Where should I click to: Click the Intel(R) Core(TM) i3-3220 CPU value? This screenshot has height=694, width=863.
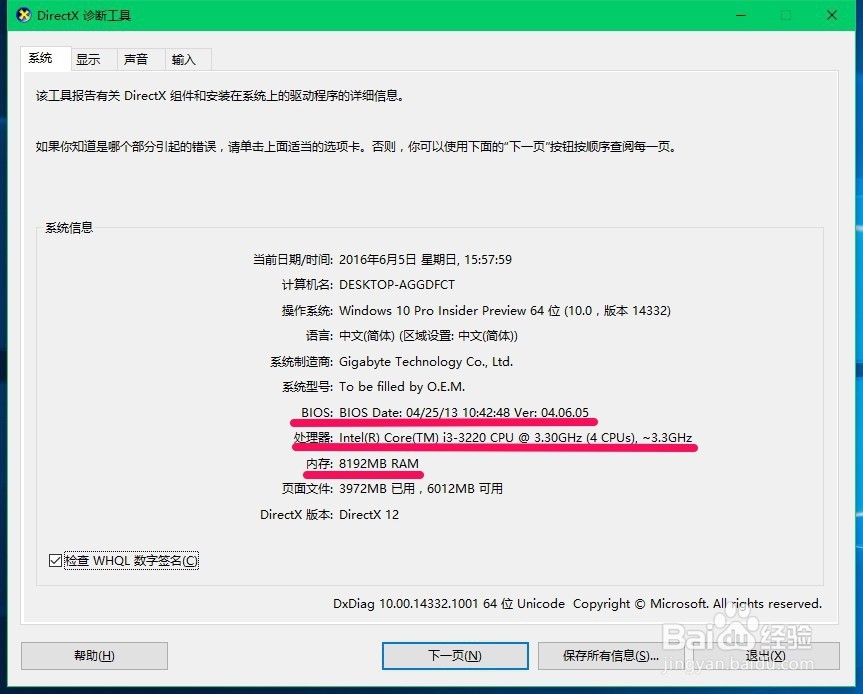(x=515, y=438)
